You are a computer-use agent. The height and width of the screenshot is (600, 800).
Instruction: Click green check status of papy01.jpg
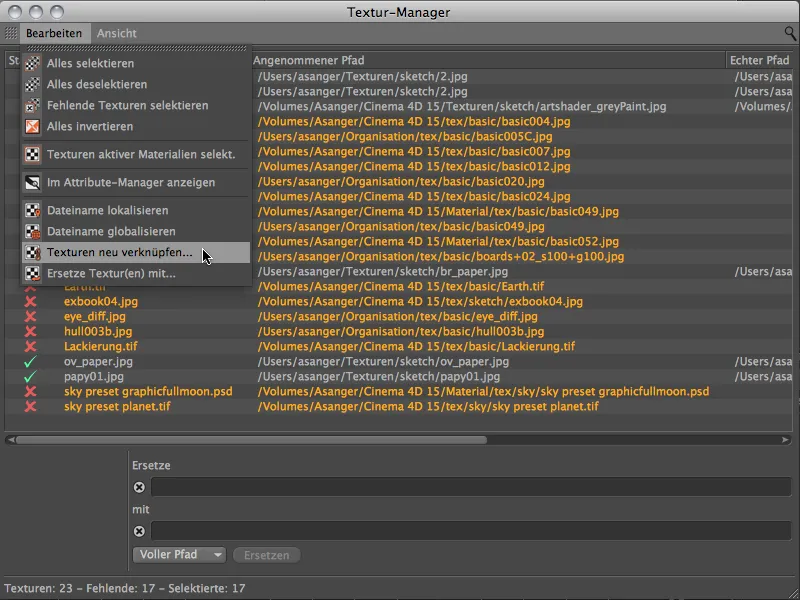pos(31,377)
